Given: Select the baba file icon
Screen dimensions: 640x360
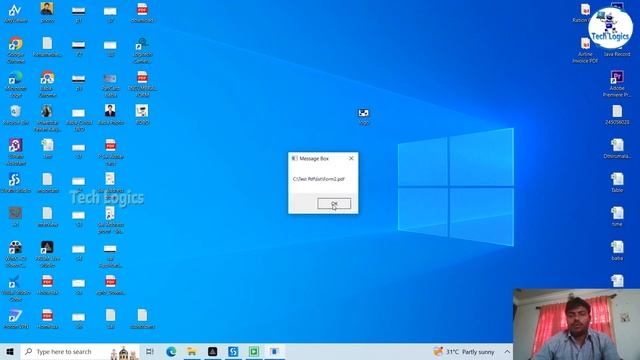Looking at the screenshot, I should pyautogui.click(x=617, y=250).
